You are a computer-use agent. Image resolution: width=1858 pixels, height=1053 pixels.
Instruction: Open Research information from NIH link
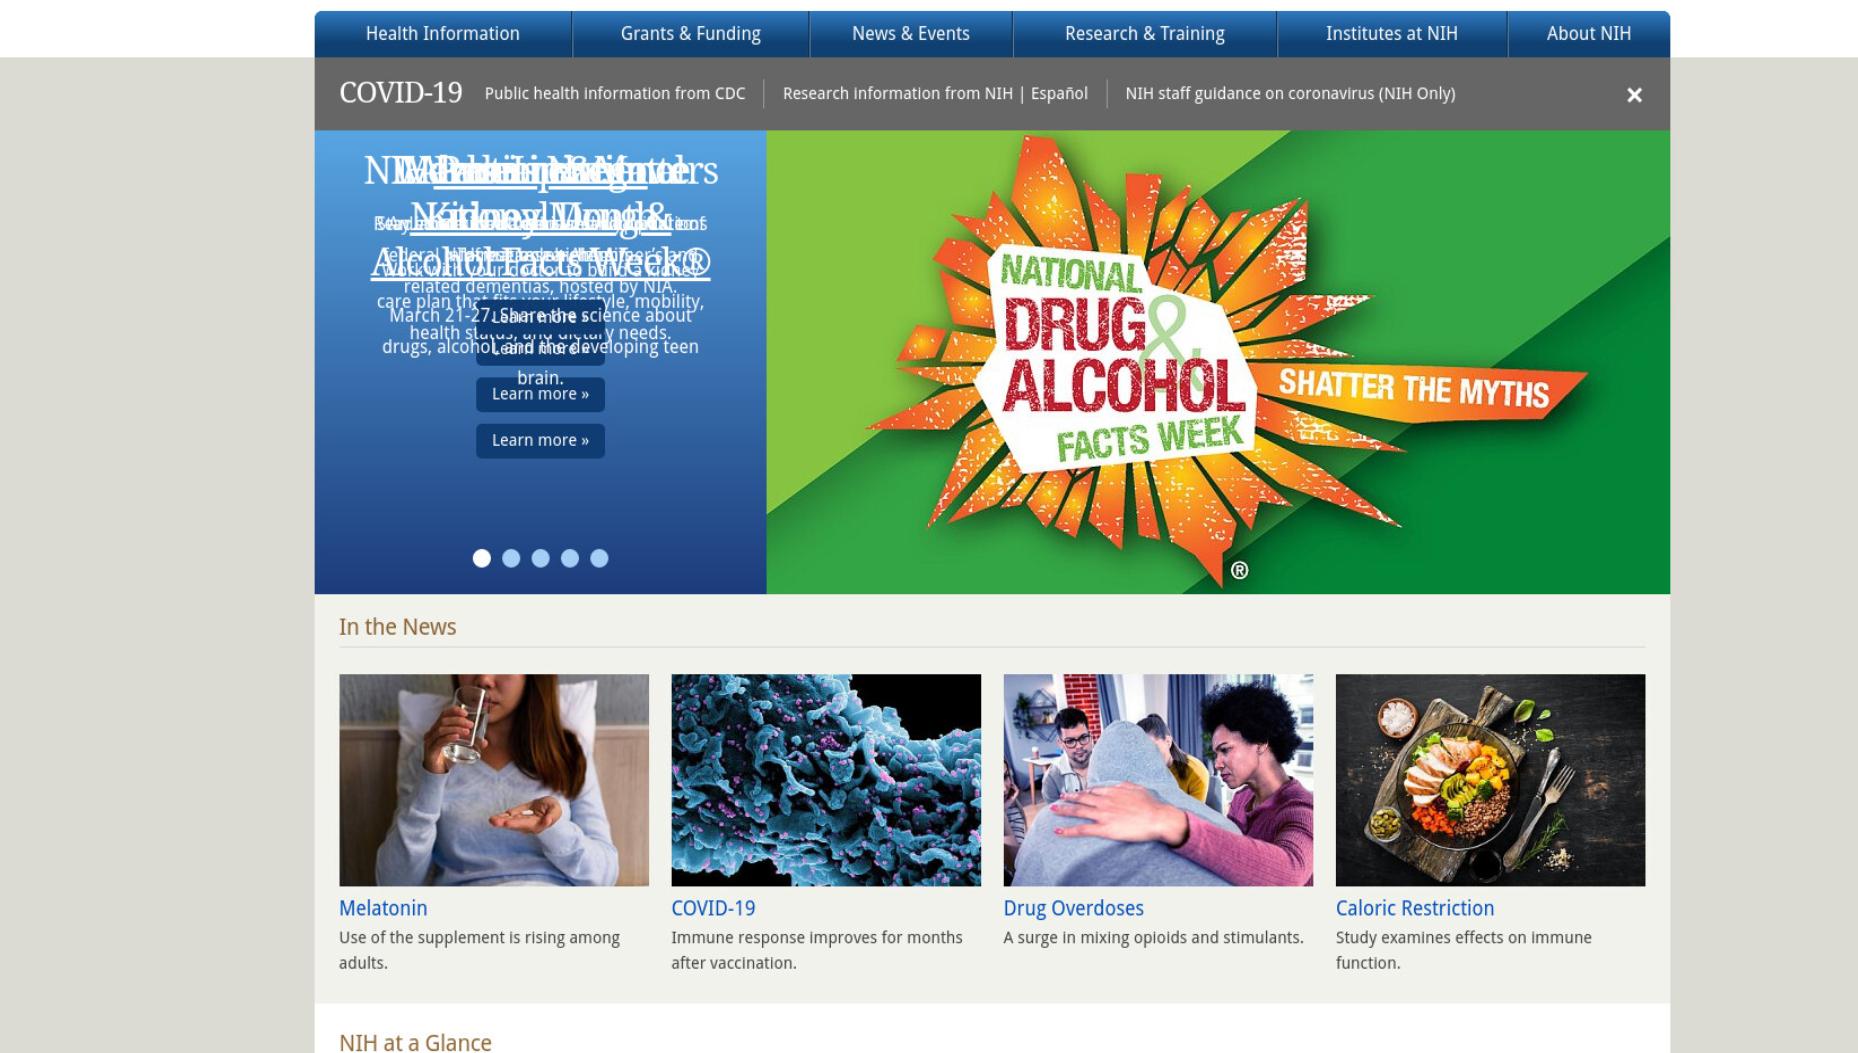[x=897, y=93]
